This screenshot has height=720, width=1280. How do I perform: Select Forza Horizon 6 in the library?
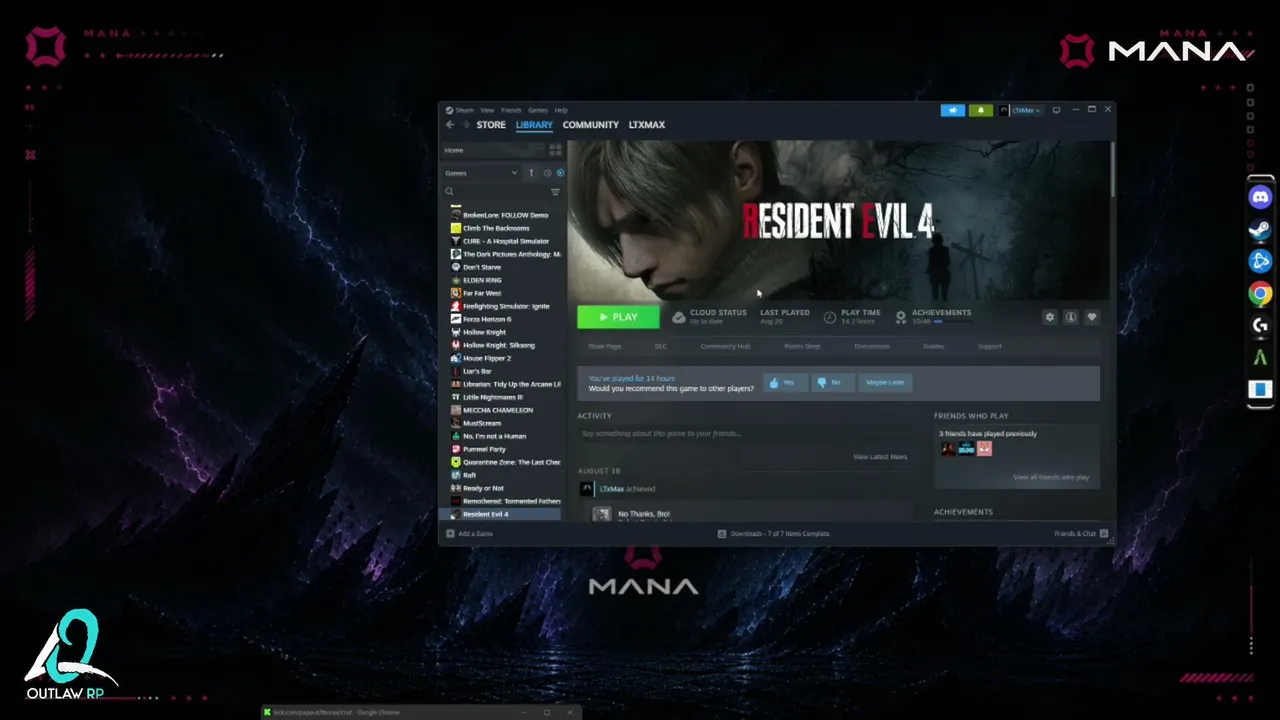pos(487,319)
